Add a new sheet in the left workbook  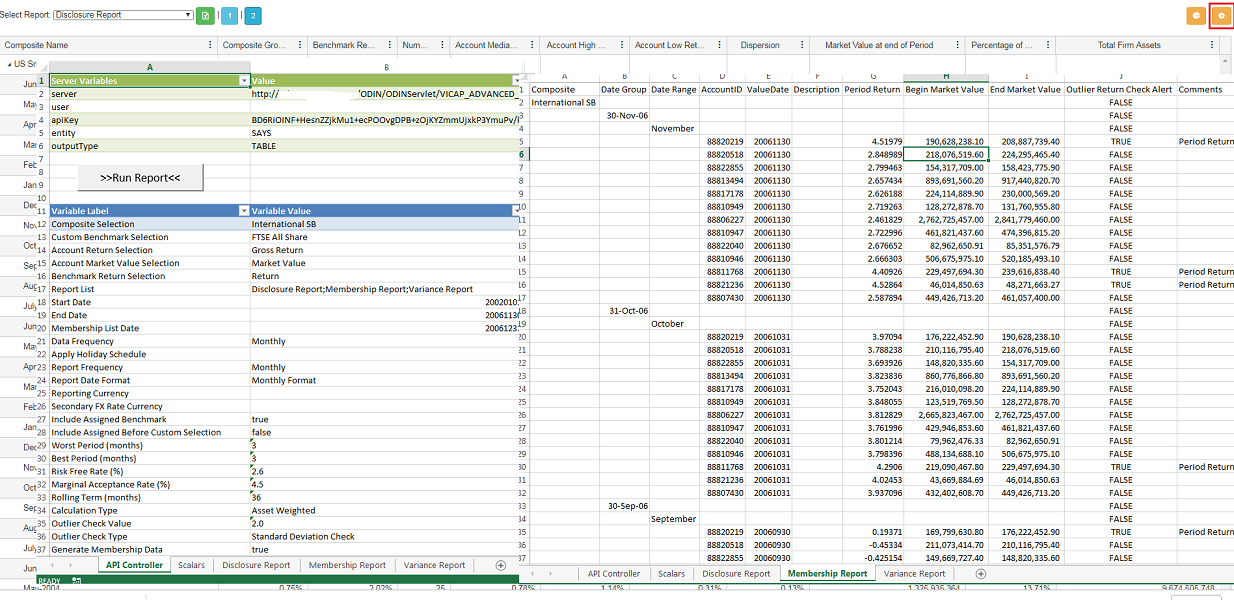click(501, 565)
